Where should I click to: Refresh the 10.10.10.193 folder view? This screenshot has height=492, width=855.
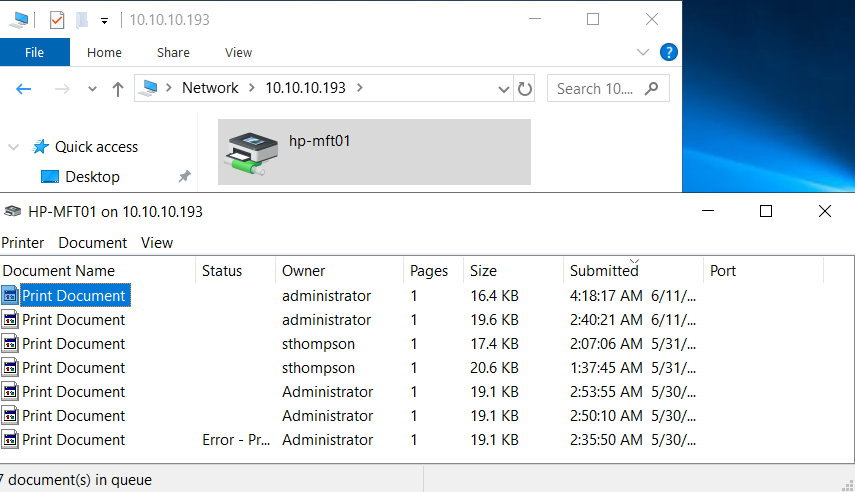(x=525, y=88)
